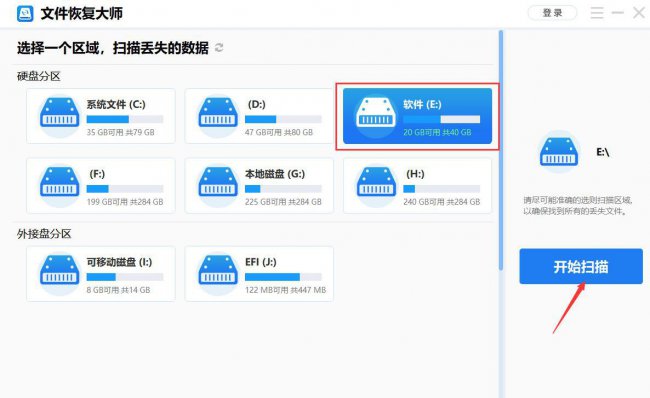Click the vertical scrollbar of partition list
This screenshot has height=398, width=650.
coord(501,150)
